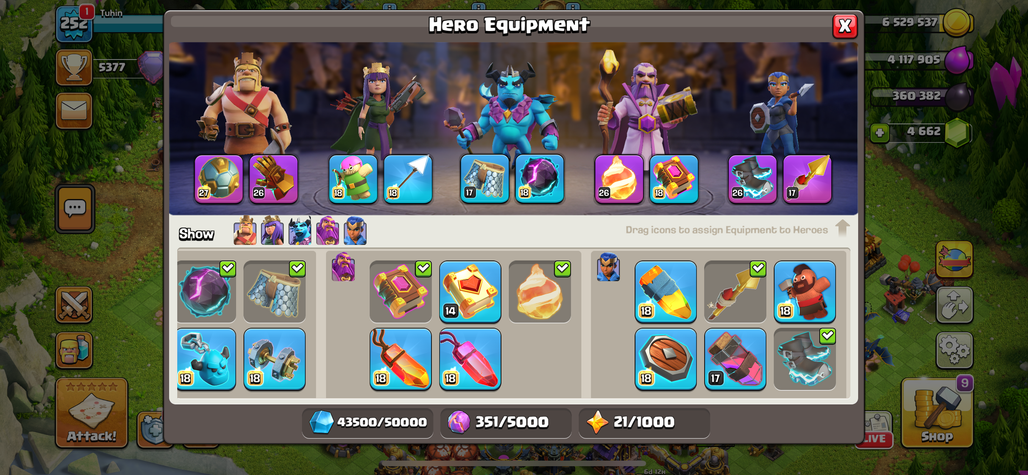Select the Rage Gem pink crystal equipment
1028x475 pixels.
[470, 359]
